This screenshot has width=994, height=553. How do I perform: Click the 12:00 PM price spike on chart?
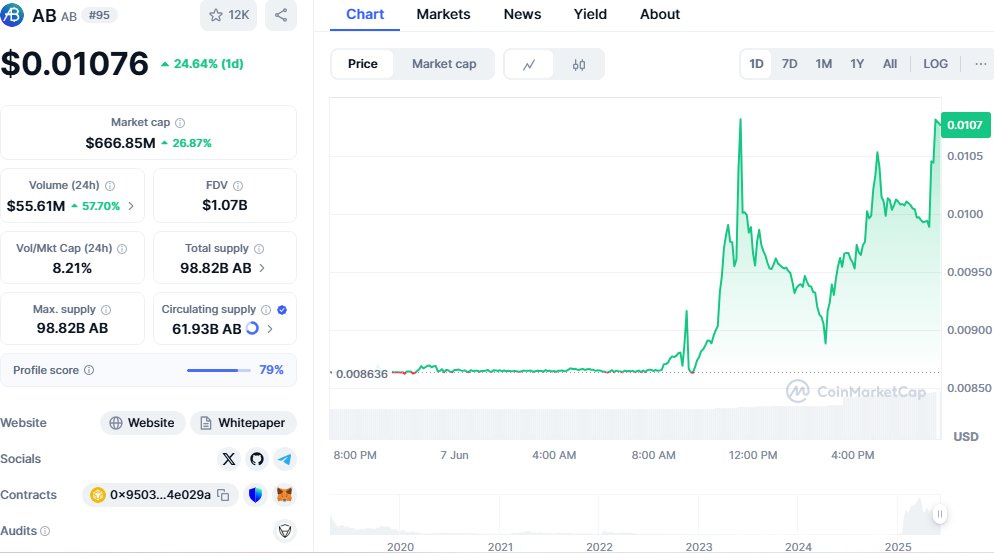click(x=740, y=120)
